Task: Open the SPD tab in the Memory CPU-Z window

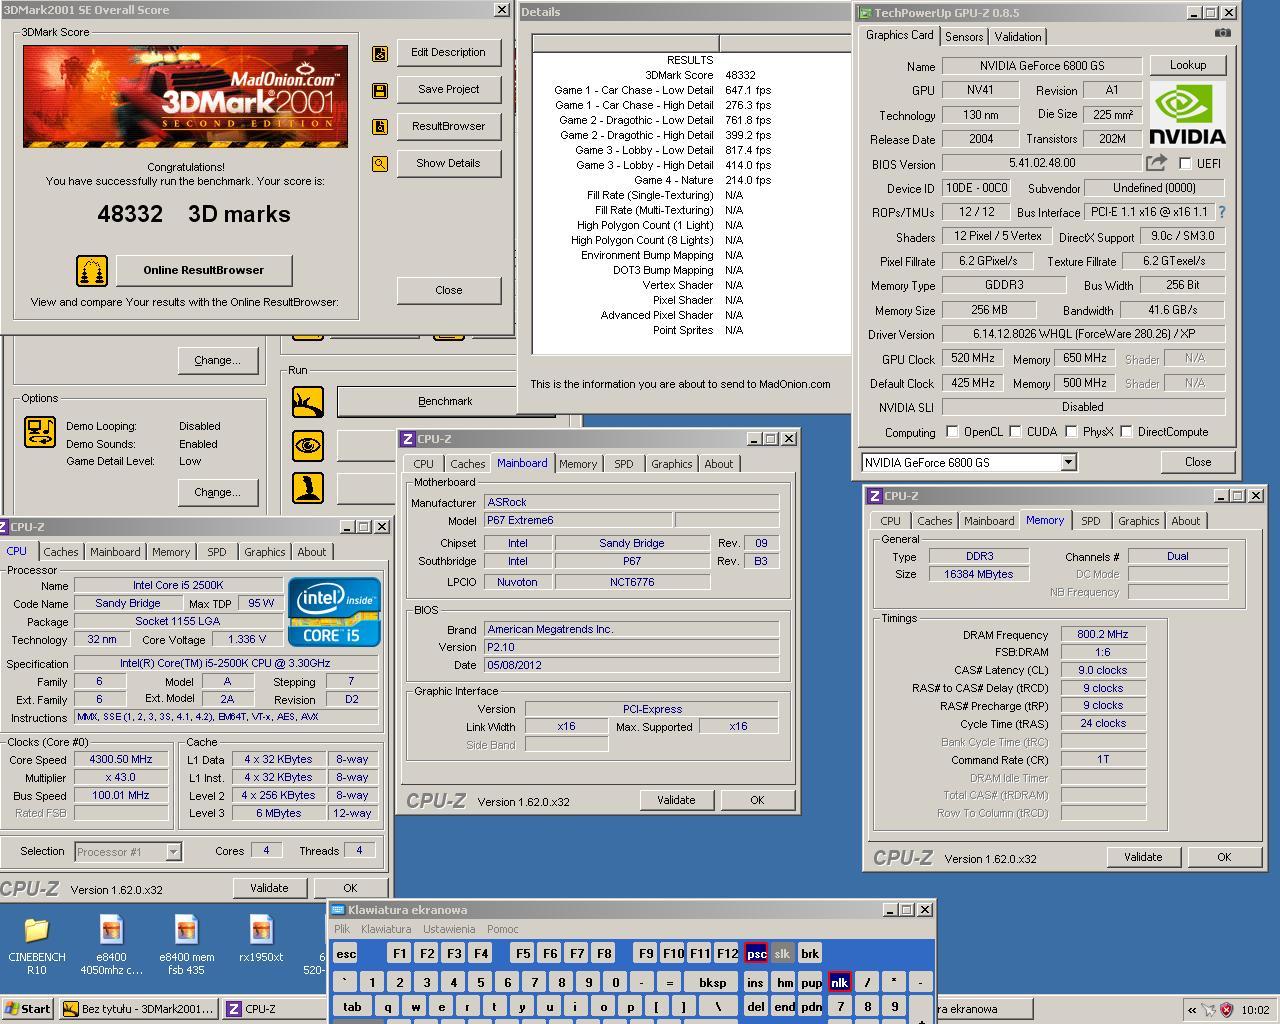Action: tap(1090, 521)
